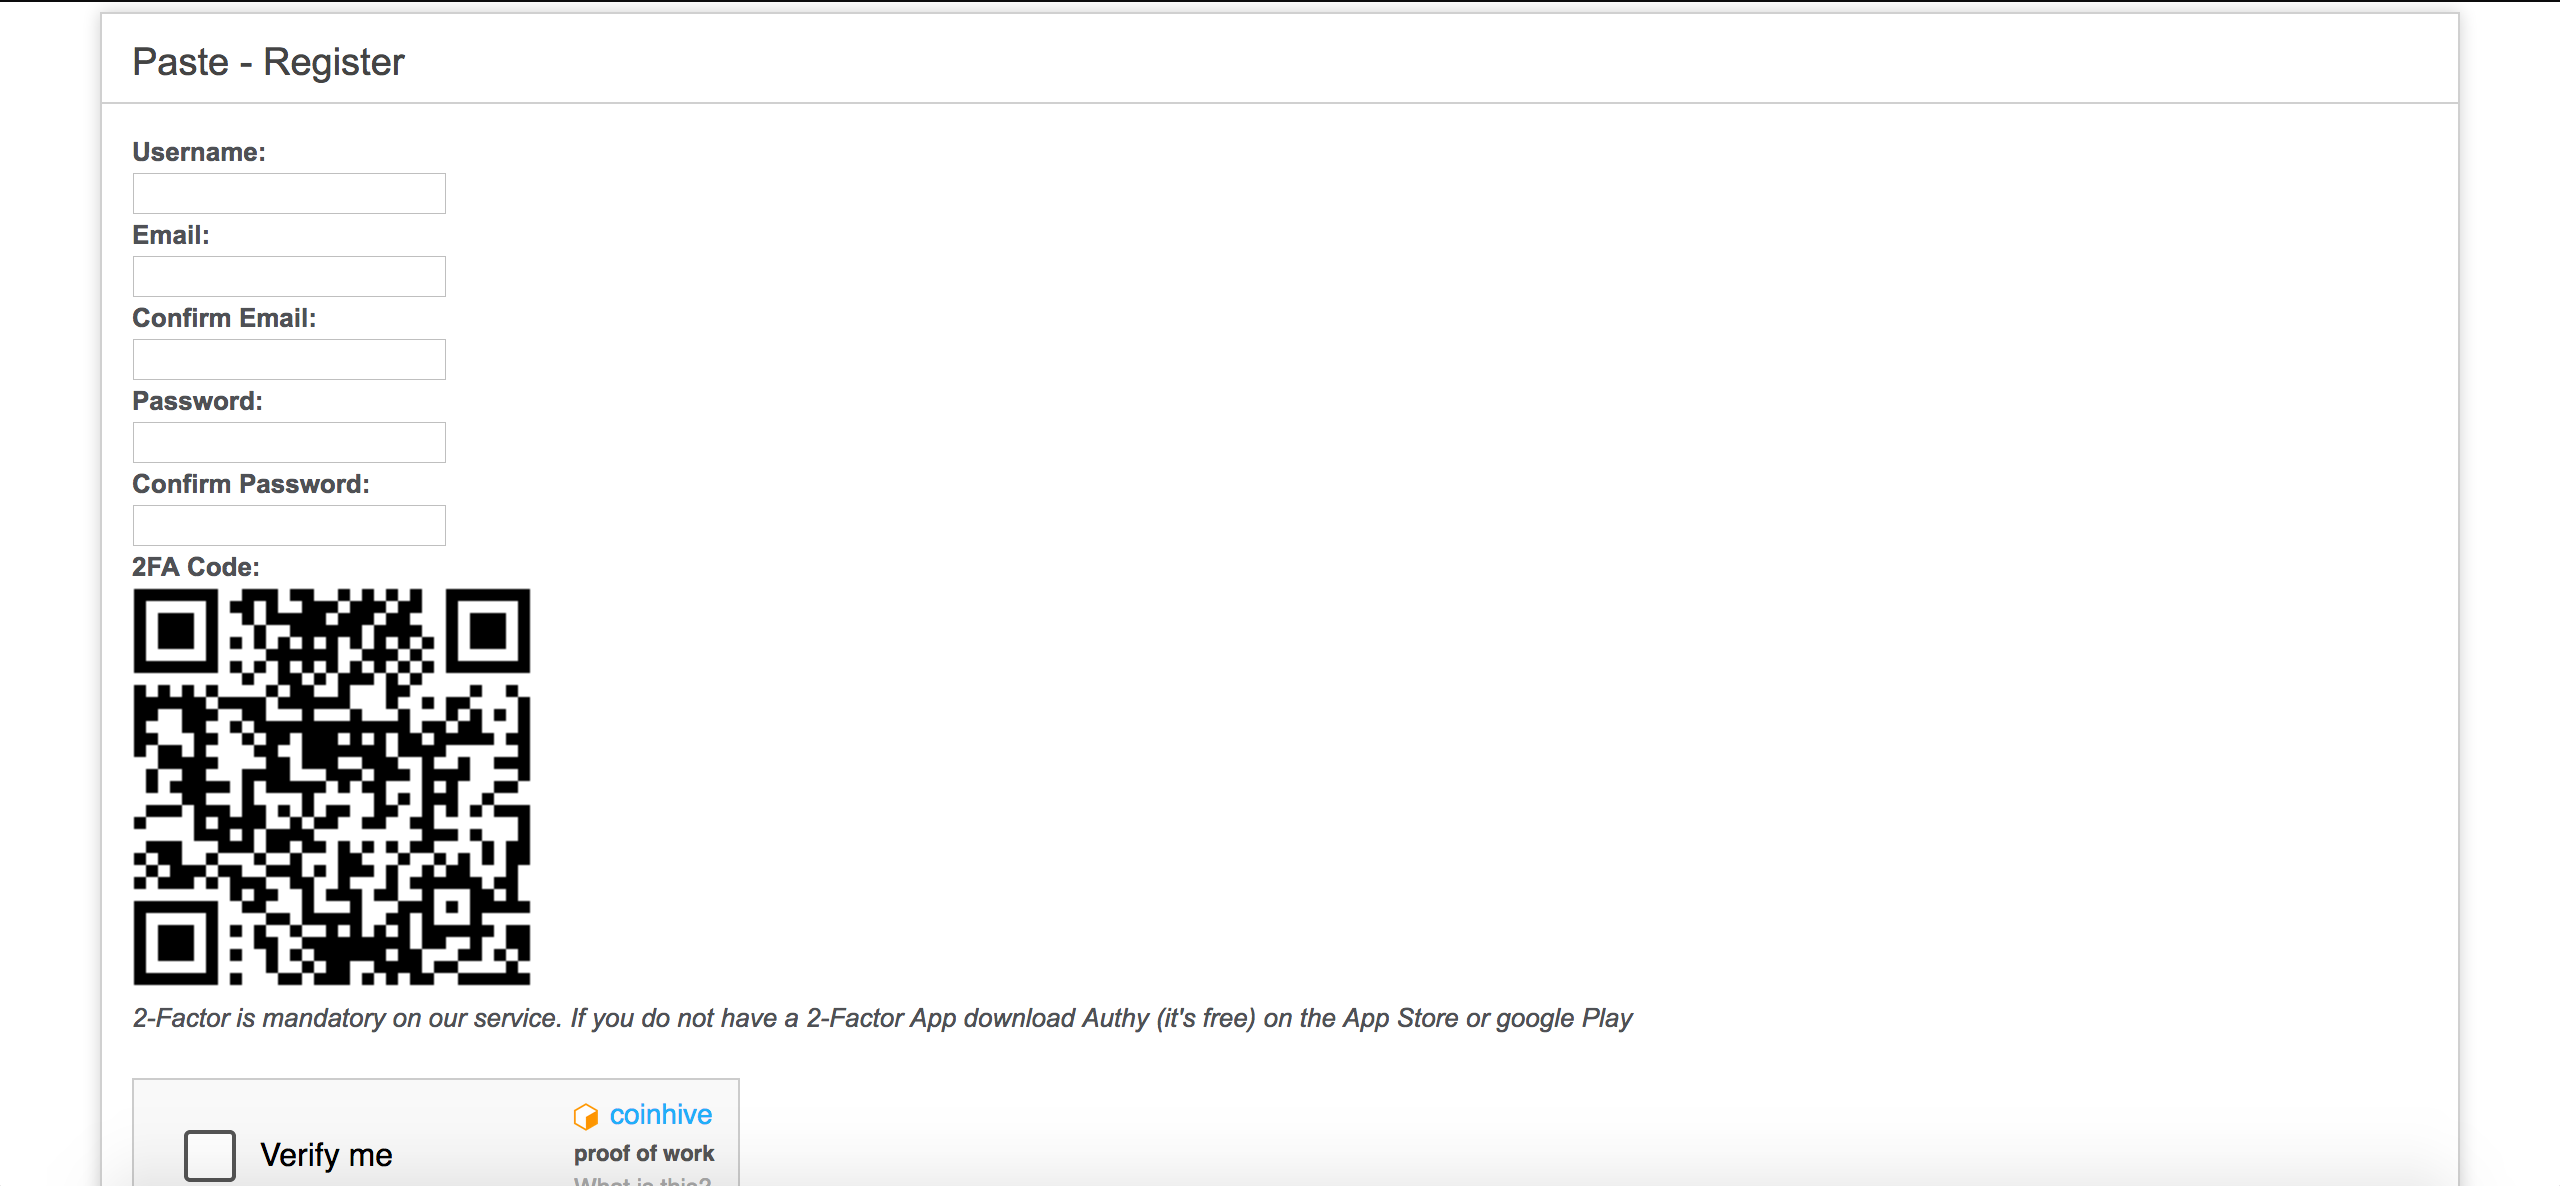This screenshot has height=1186, width=2560.
Task: Click the Username: label
Action: coord(199,152)
